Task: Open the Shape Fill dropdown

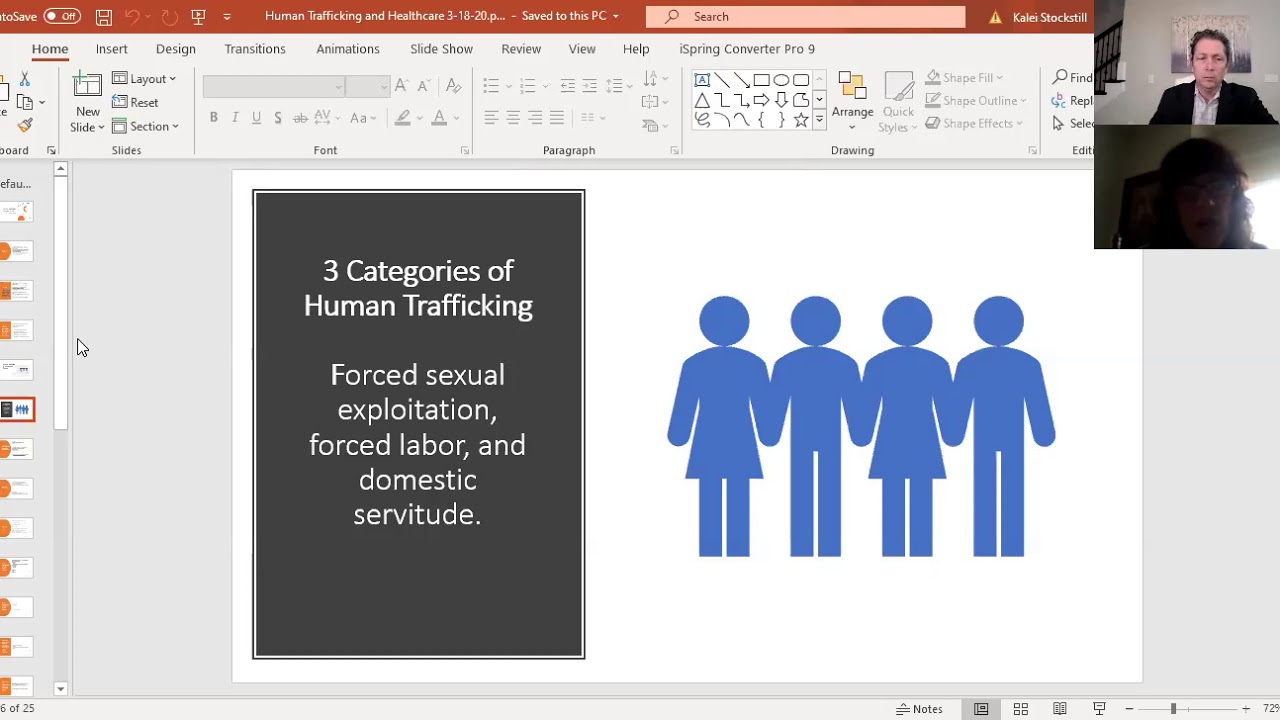Action: tap(964, 78)
